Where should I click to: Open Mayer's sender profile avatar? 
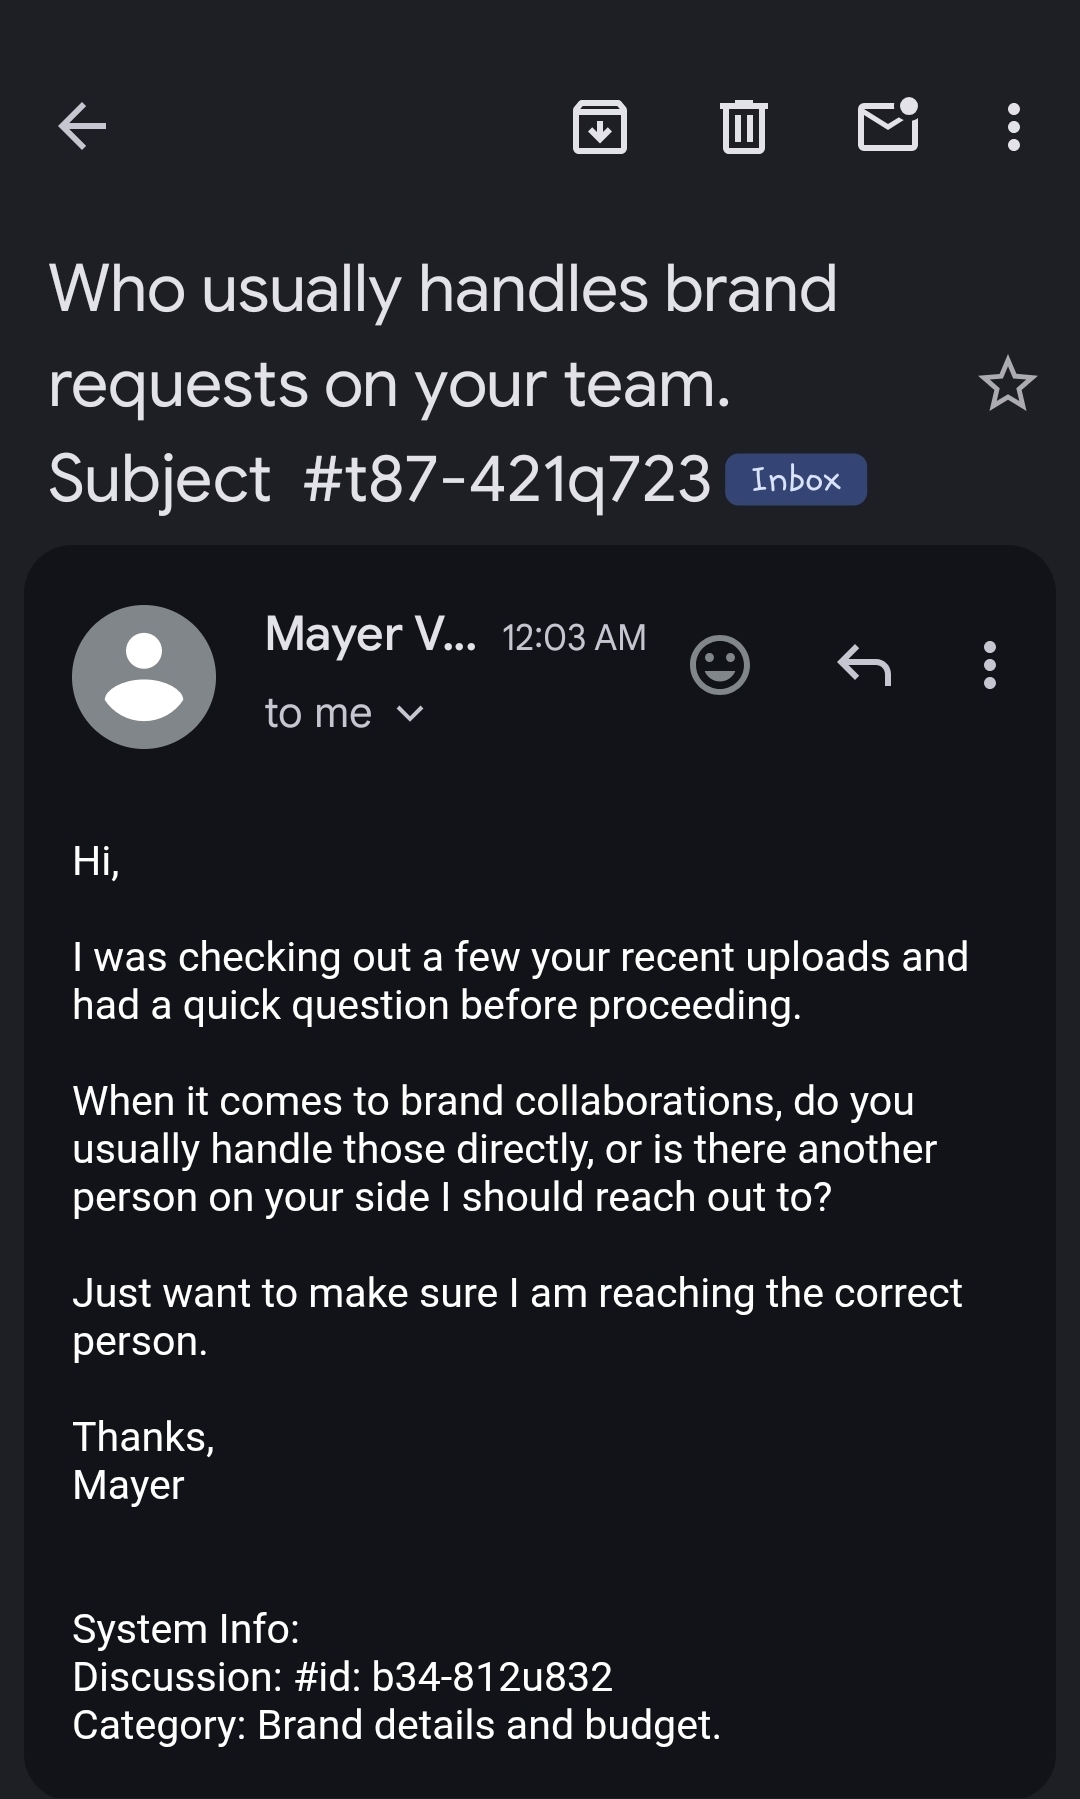(x=144, y=677)
